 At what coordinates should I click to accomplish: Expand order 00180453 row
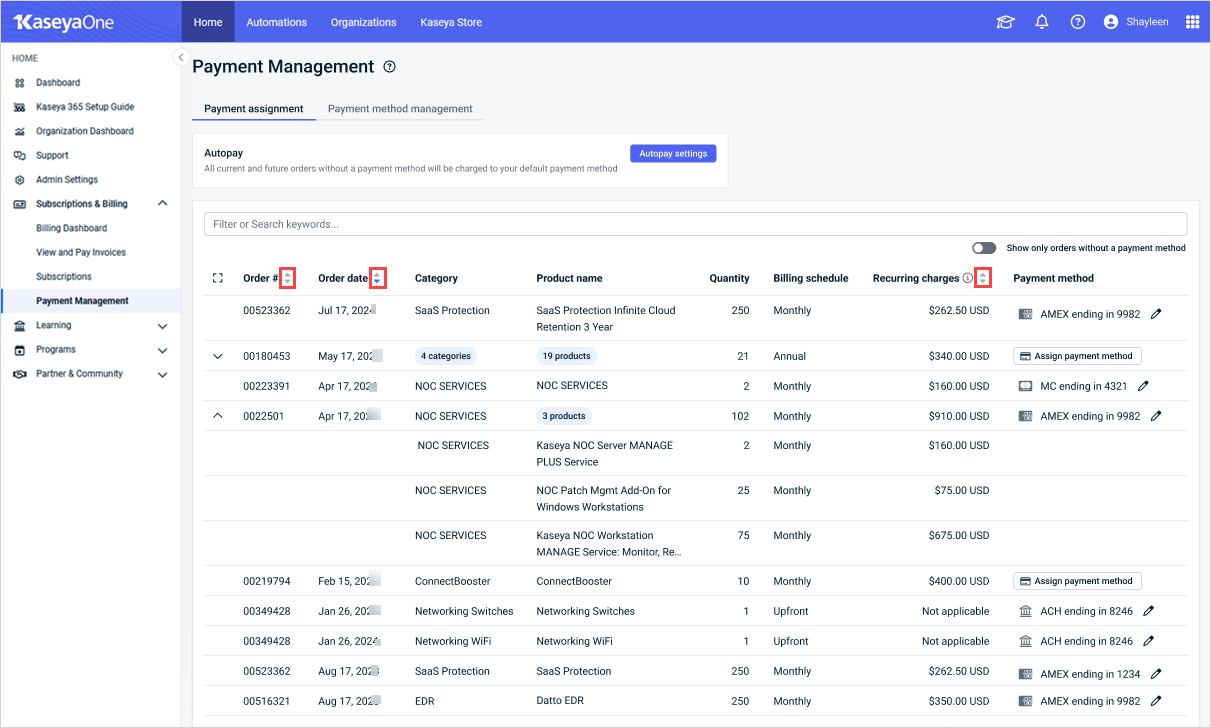click(218, 356)
